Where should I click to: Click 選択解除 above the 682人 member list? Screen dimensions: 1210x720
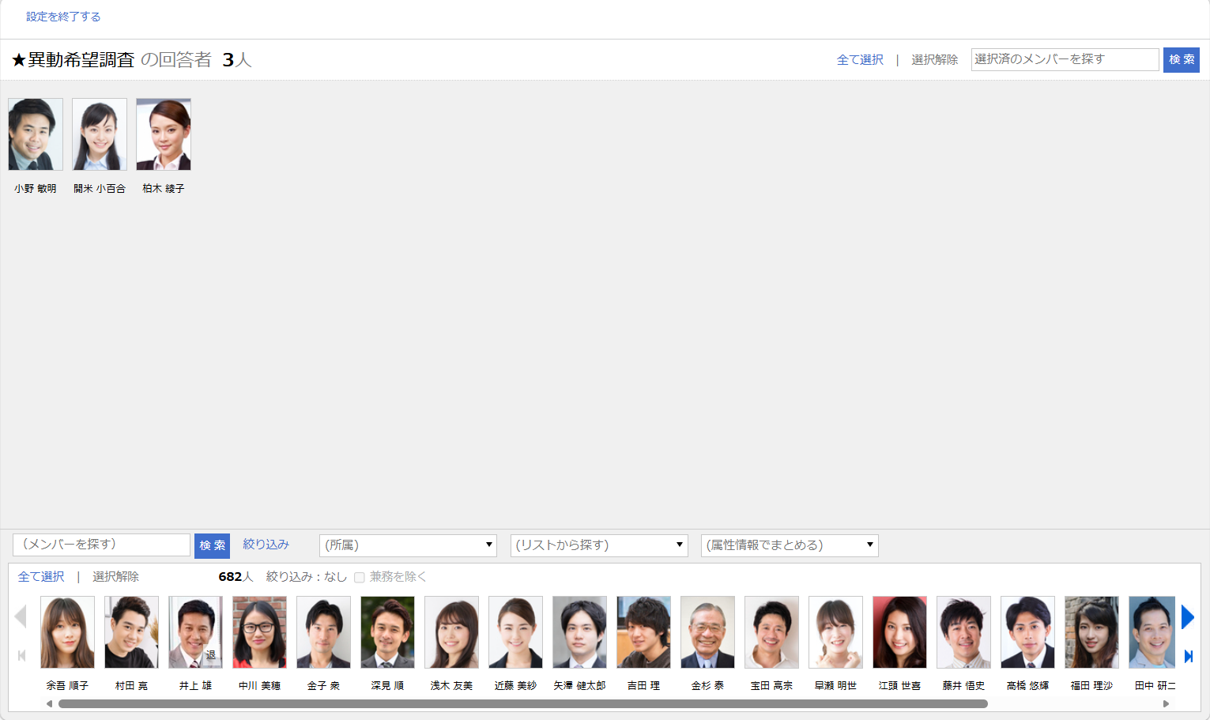(x=116, y=577)
